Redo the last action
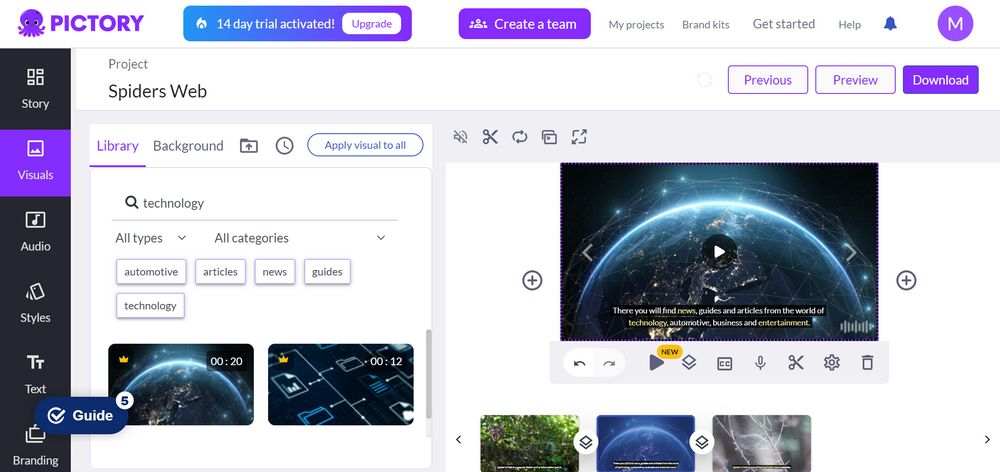1000x472 pixels. click(x=610, y=363)
